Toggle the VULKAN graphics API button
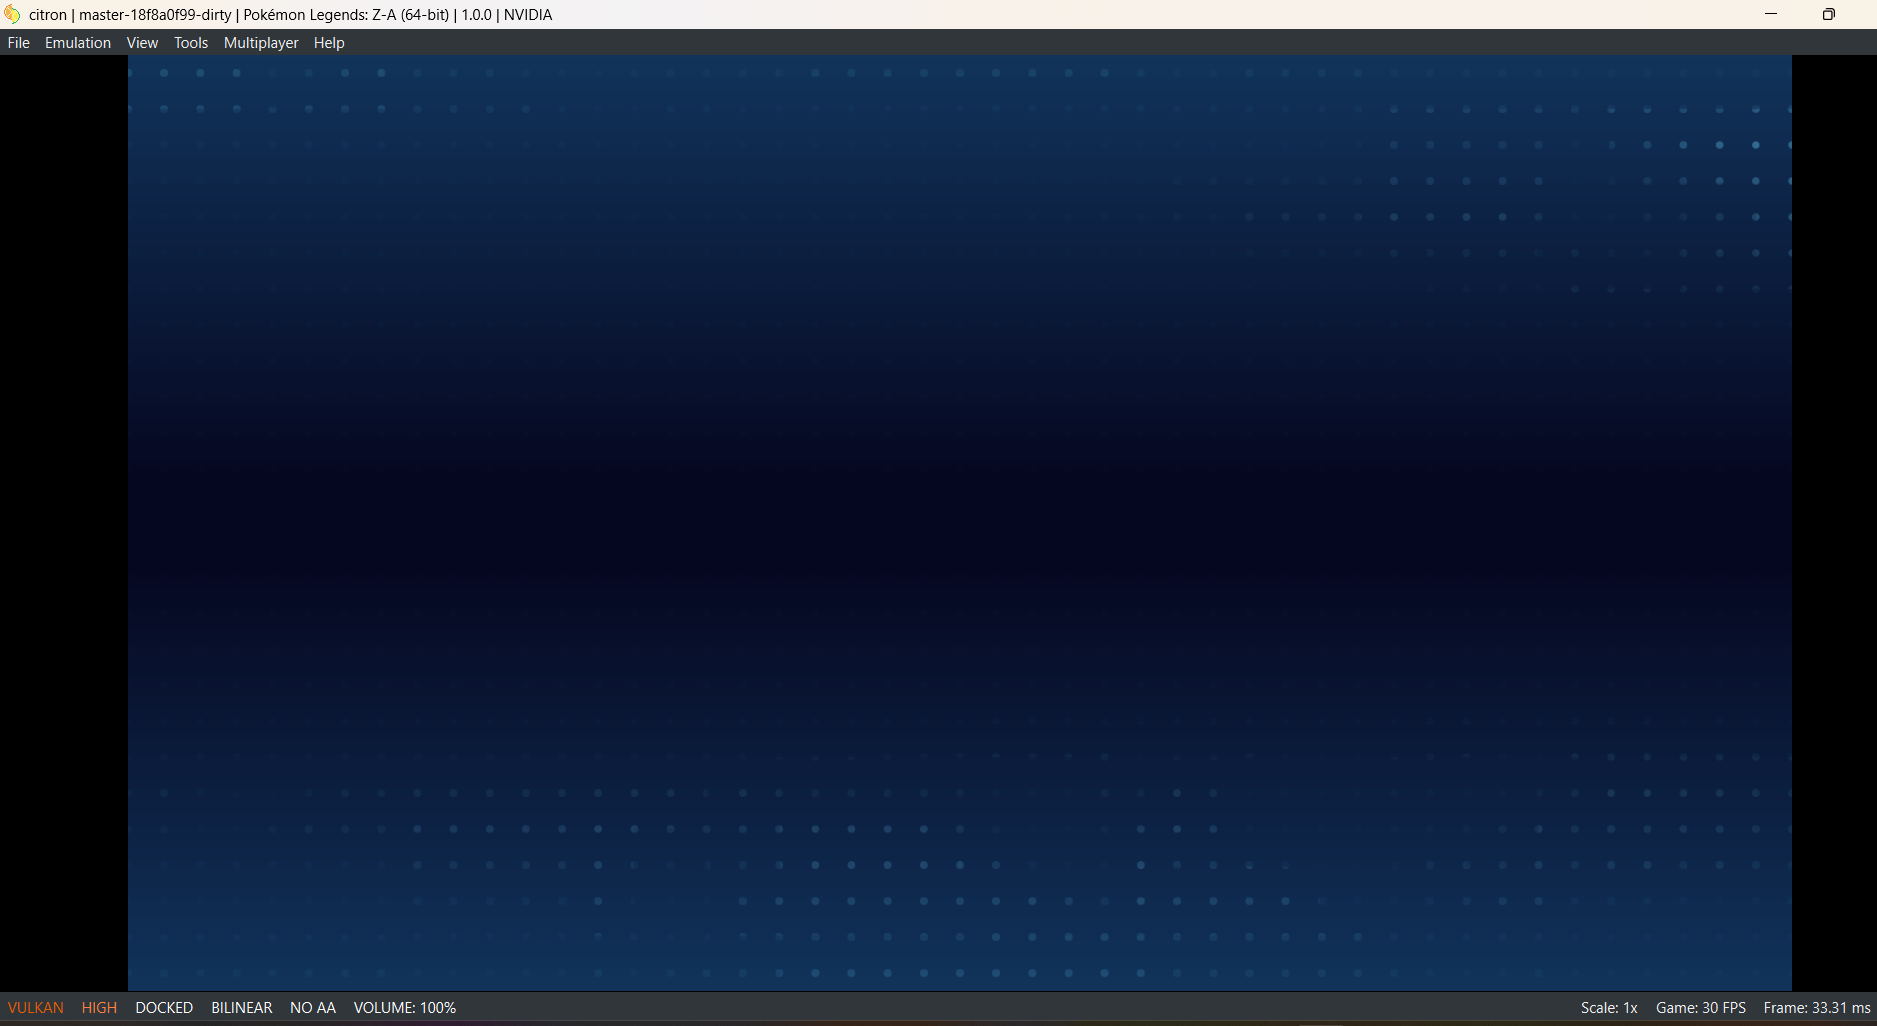 coord(36,1008)
